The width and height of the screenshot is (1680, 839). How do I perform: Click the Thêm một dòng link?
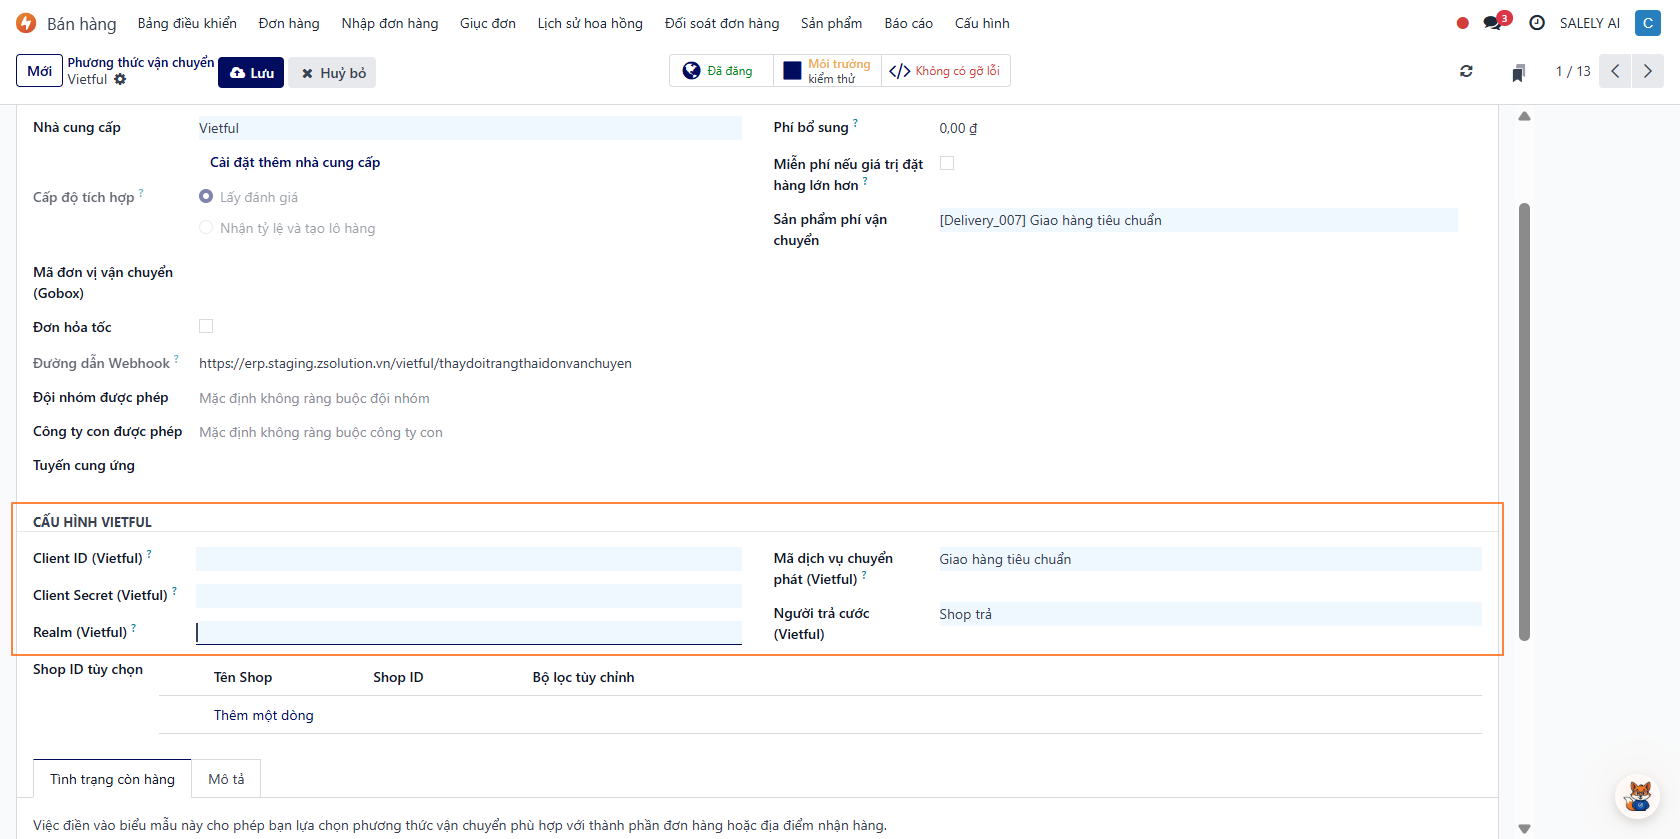point(263,715)
